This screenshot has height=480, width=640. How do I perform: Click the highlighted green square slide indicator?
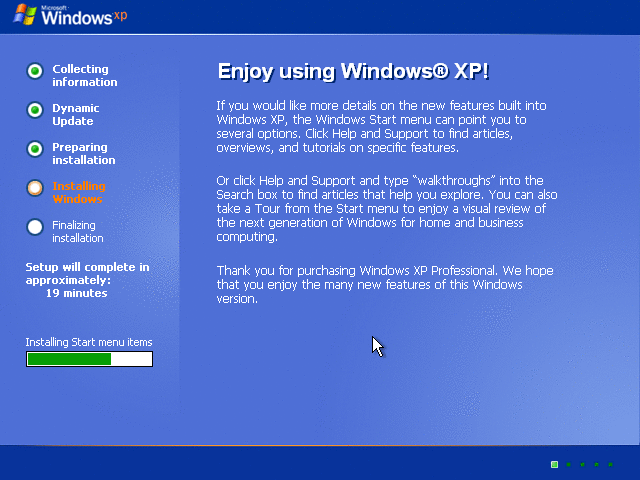coord(554,464)
